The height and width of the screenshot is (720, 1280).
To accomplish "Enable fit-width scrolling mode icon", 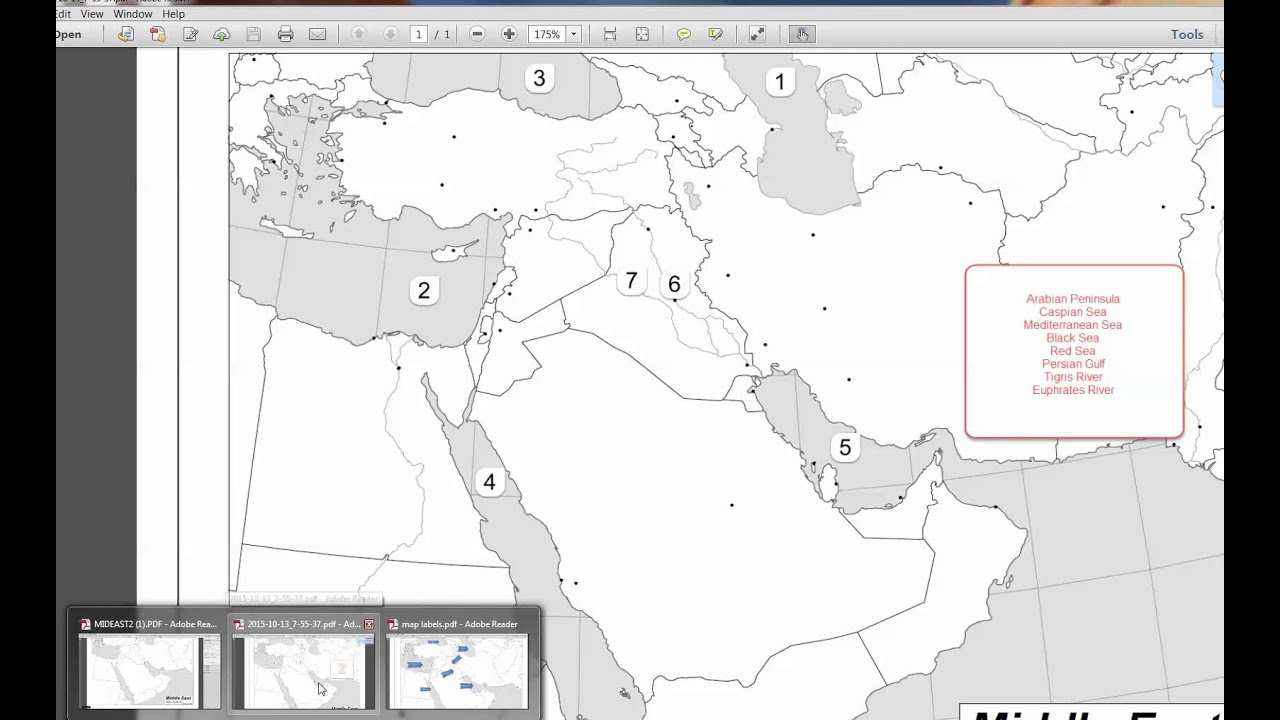I will click(610, 34).
